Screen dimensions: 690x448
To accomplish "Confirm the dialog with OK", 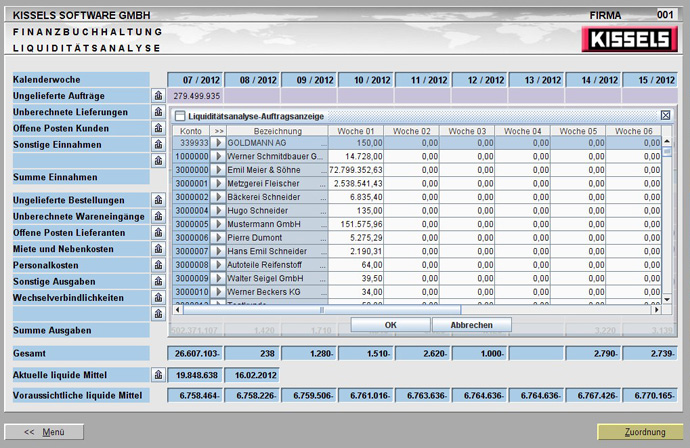I will 390,325.
